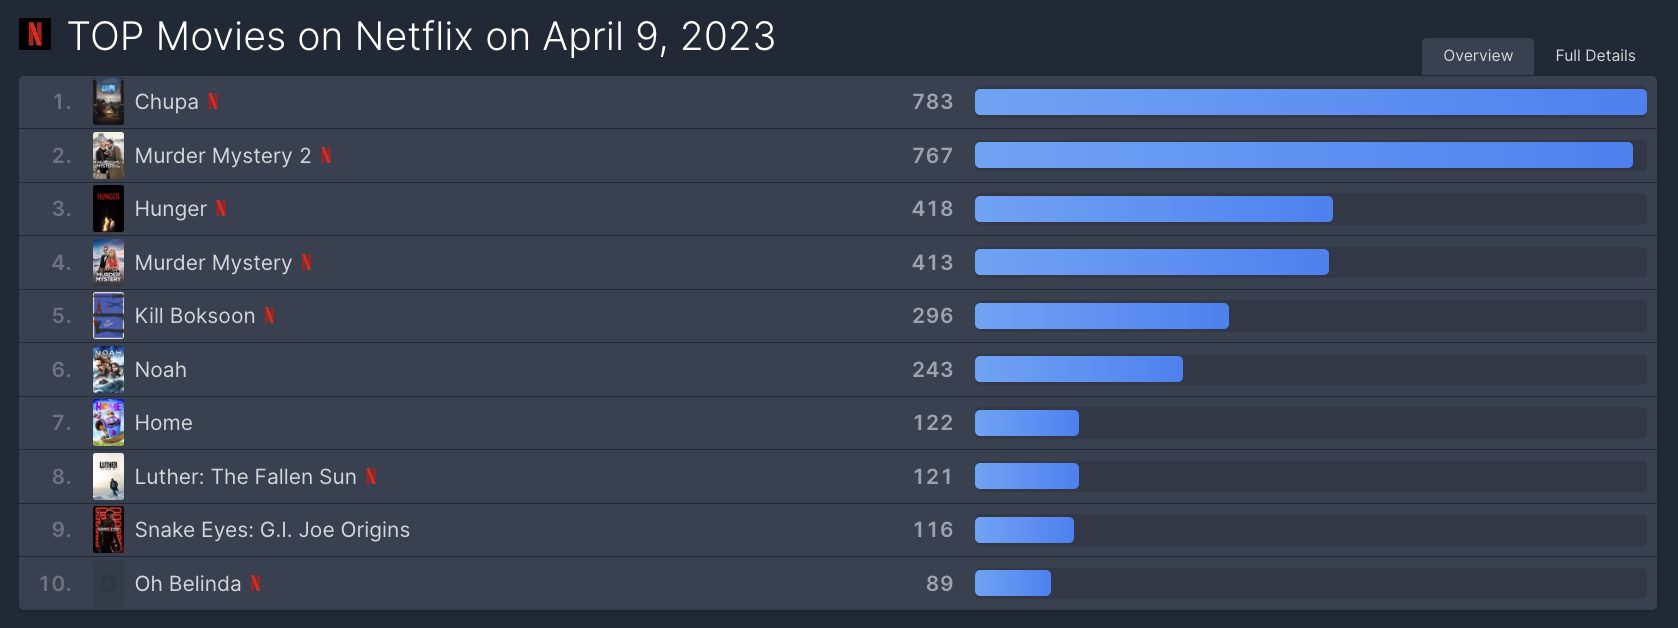Open the Snake Eyes: G.I. Joe Origins link
The height and width of the screenshot is (628, 1678).
click(272, 530)
